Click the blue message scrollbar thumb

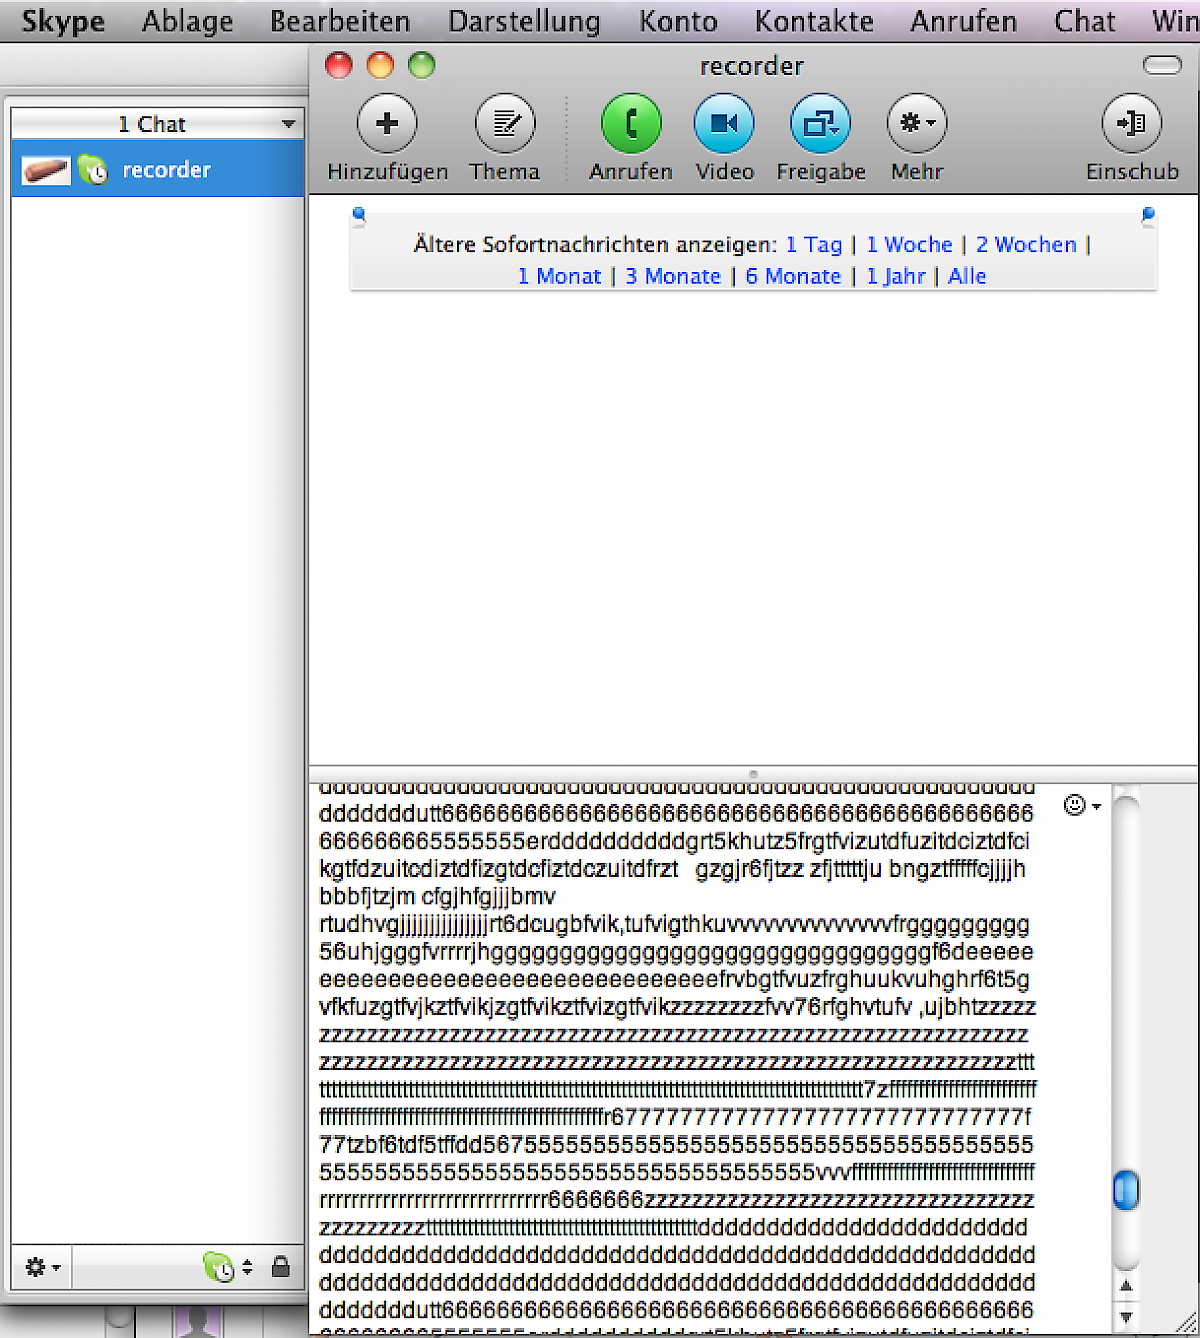(1126, 1190)
